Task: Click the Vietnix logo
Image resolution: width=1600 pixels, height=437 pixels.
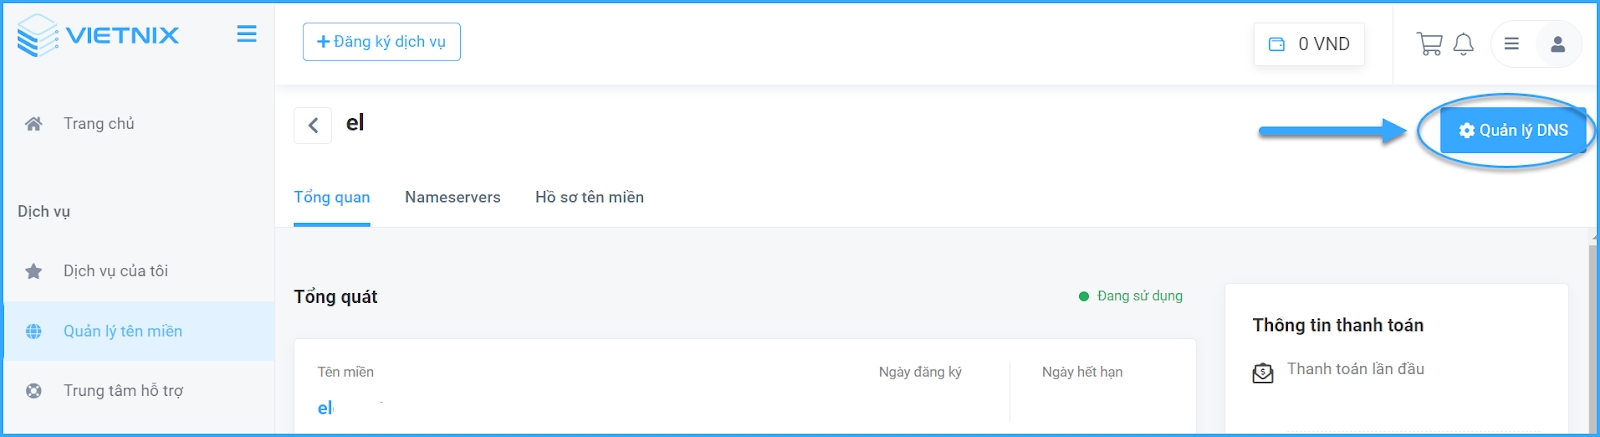Action: pyautogui.click(x=98, y=36)
